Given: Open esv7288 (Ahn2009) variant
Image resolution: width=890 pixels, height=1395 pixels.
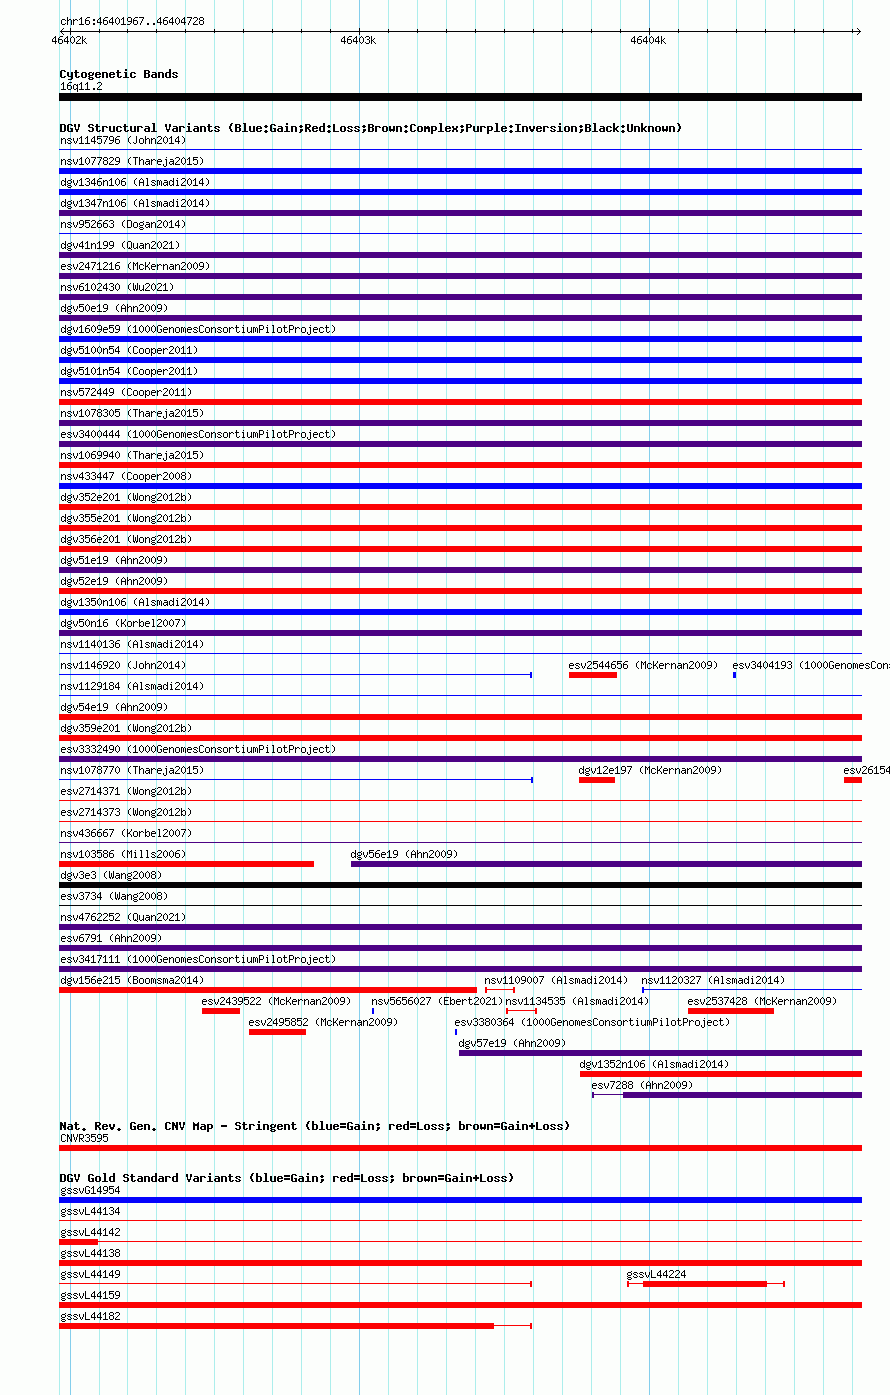Looking at the screenshot, I should (727, 1095).
